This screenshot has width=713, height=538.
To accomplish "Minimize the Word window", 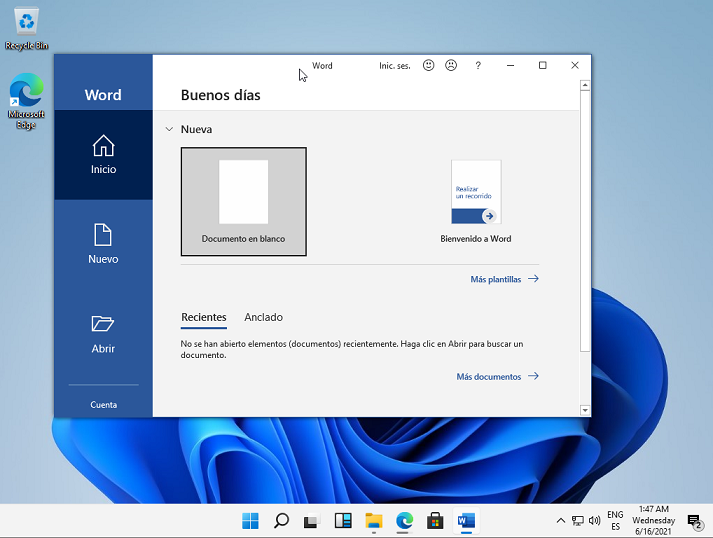I will pos(510,65).
